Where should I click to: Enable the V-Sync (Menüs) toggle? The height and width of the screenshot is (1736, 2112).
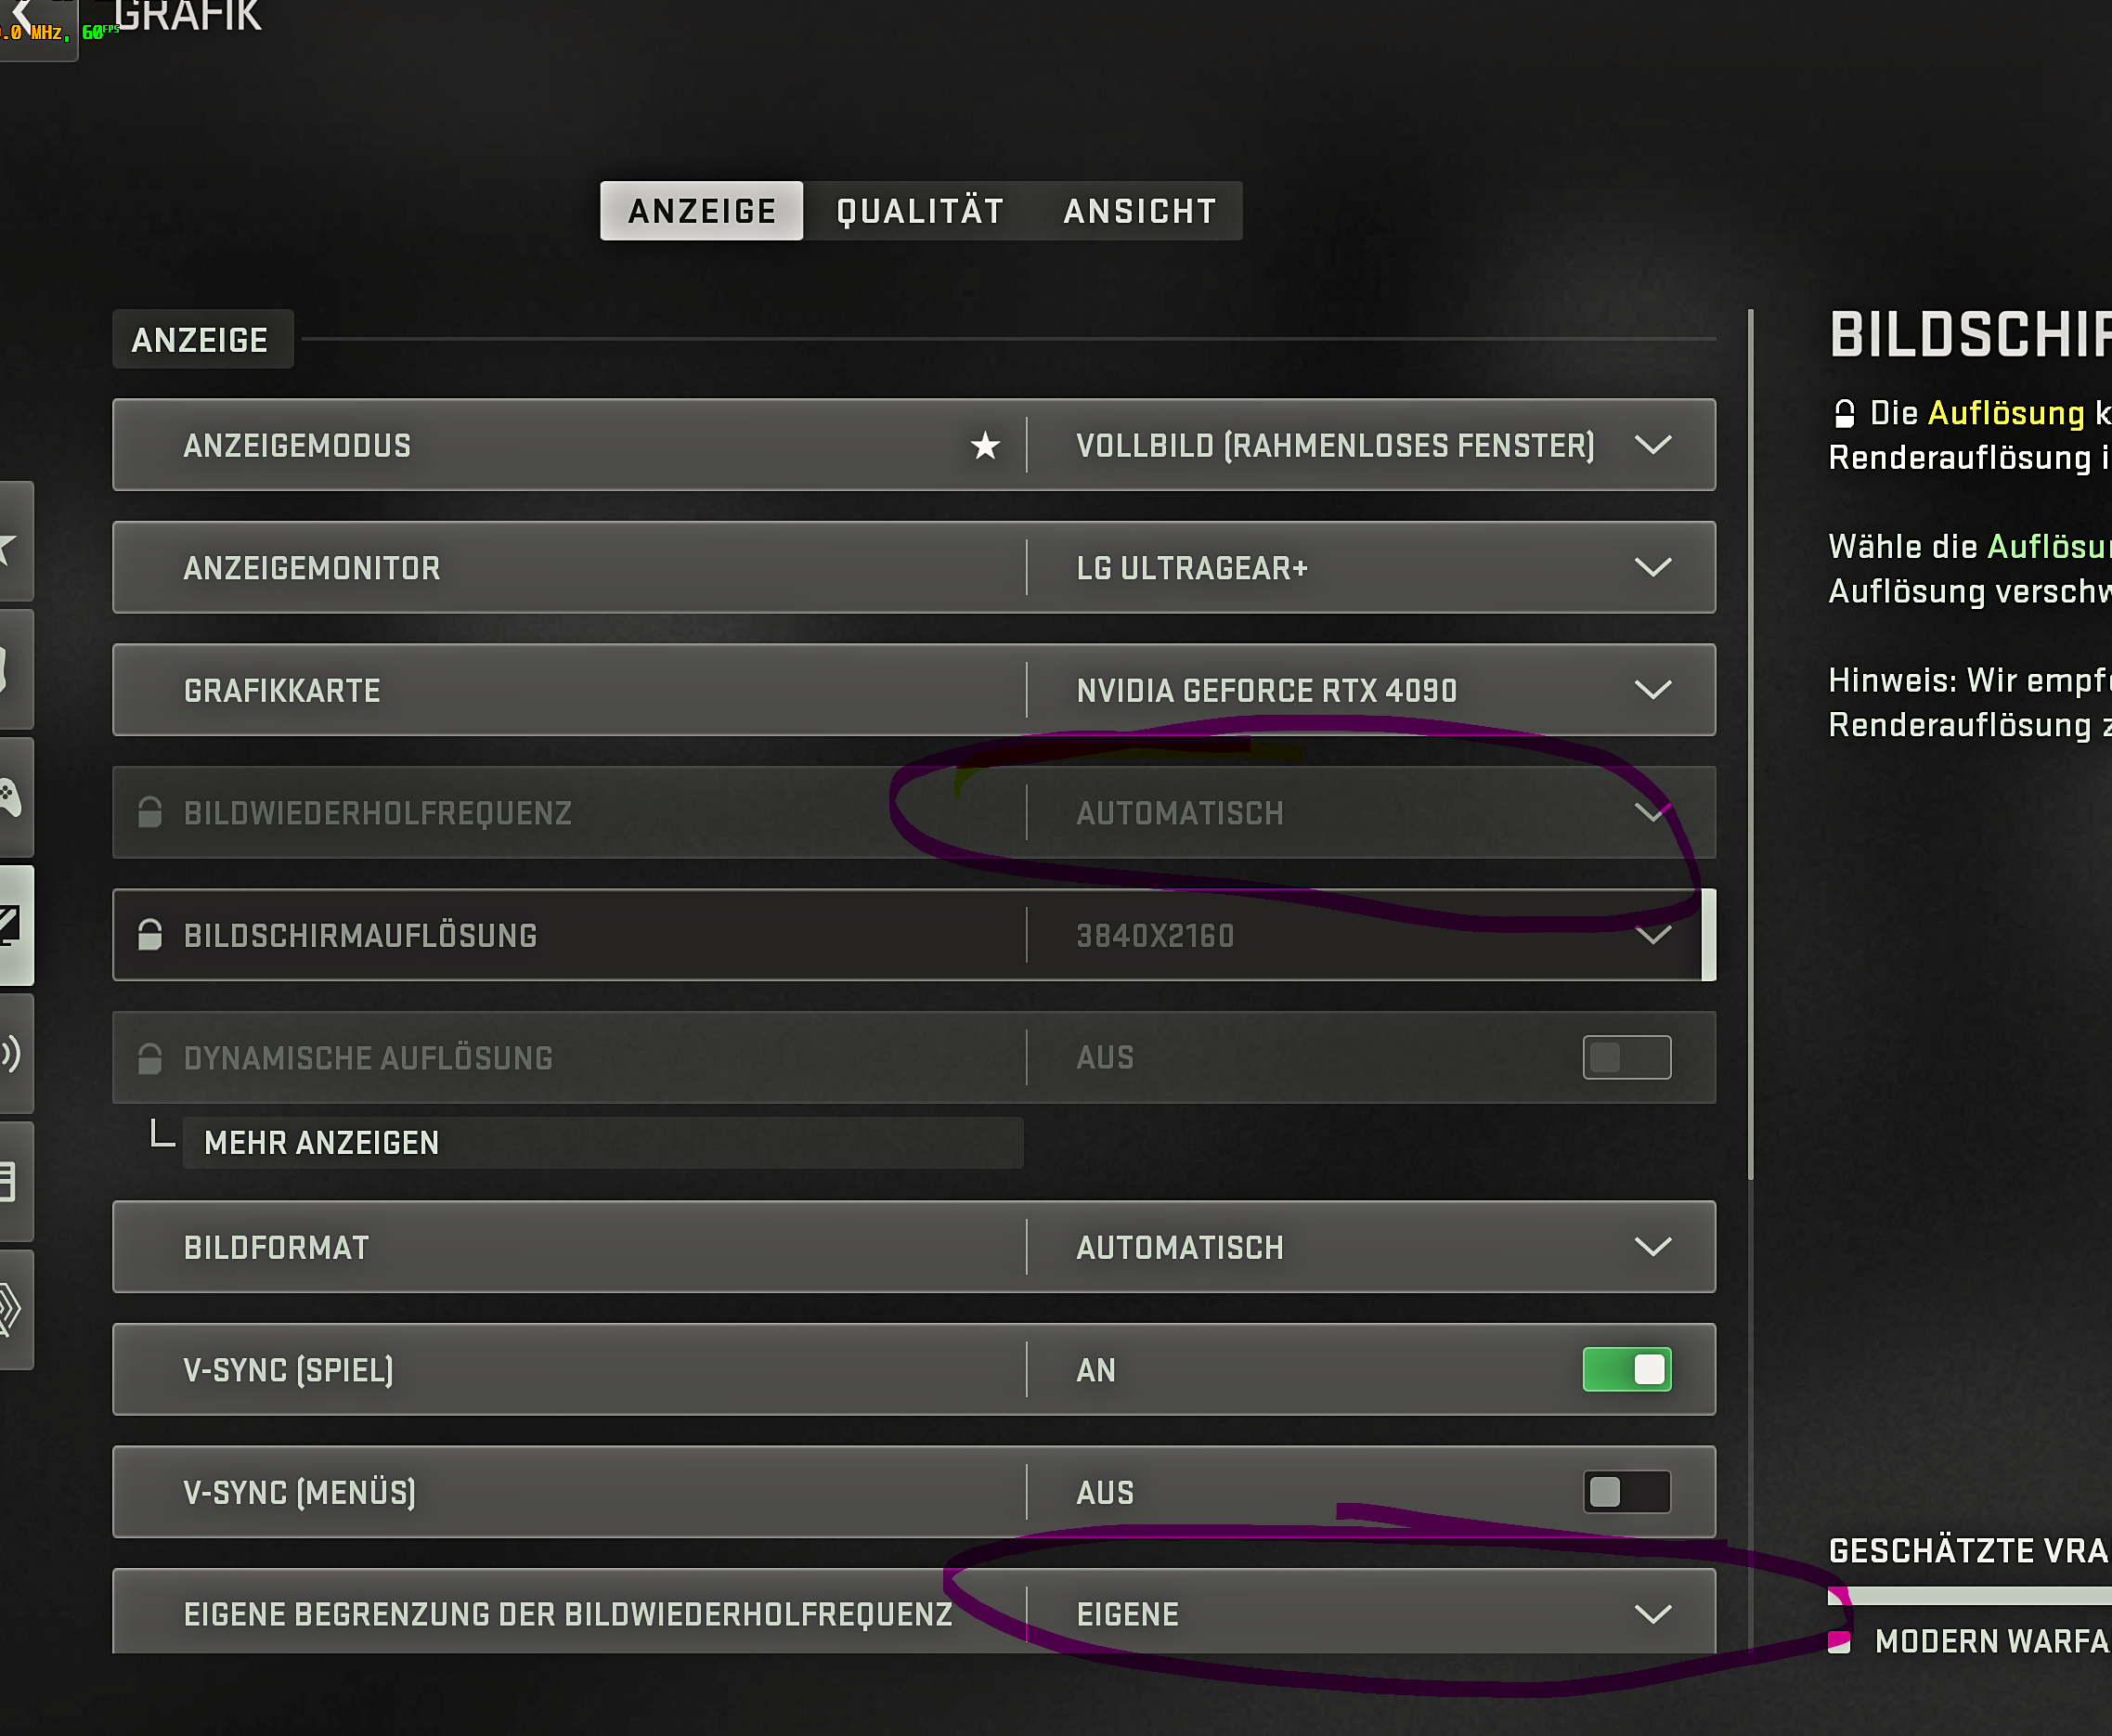1626,1492
